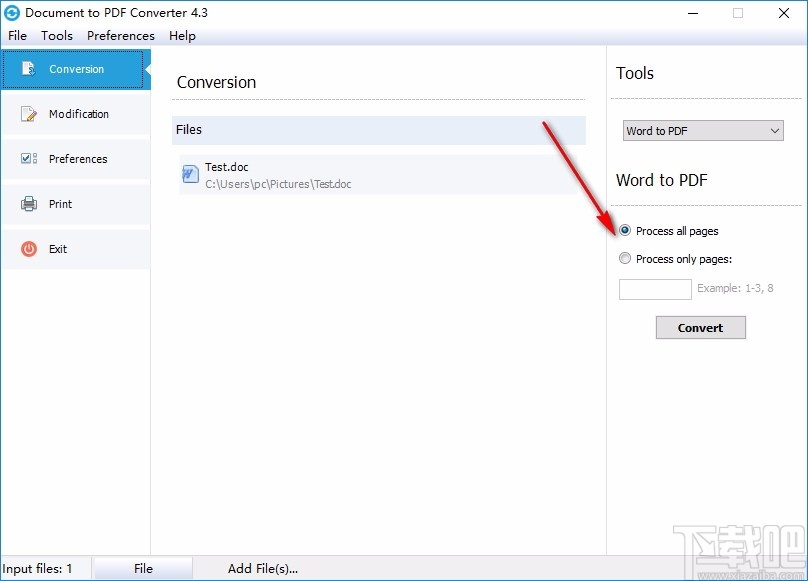Click the red Exit power icon

(x=28, y=249)
